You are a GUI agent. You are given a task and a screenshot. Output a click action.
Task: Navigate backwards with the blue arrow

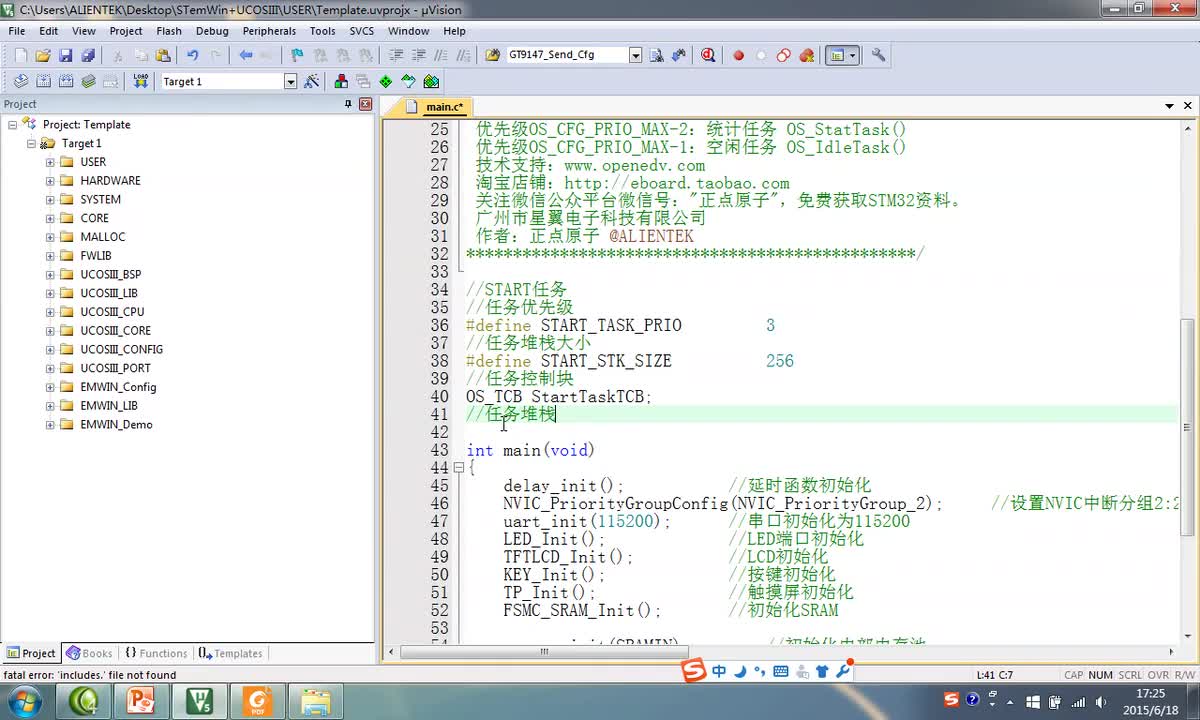click(246, 56)
